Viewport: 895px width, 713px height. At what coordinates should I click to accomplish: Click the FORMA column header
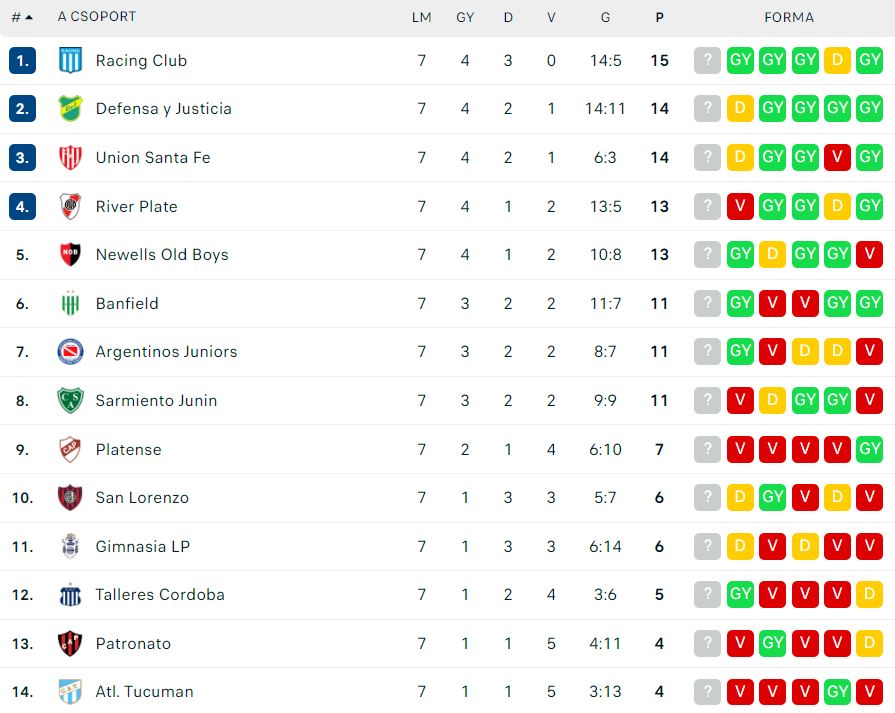pos(789,18)
